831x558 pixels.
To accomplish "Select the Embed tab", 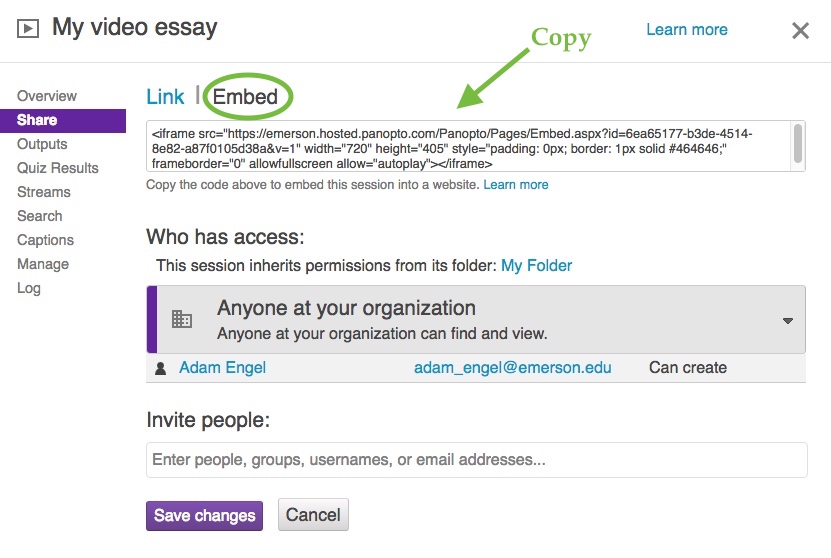I will point(245,97).
